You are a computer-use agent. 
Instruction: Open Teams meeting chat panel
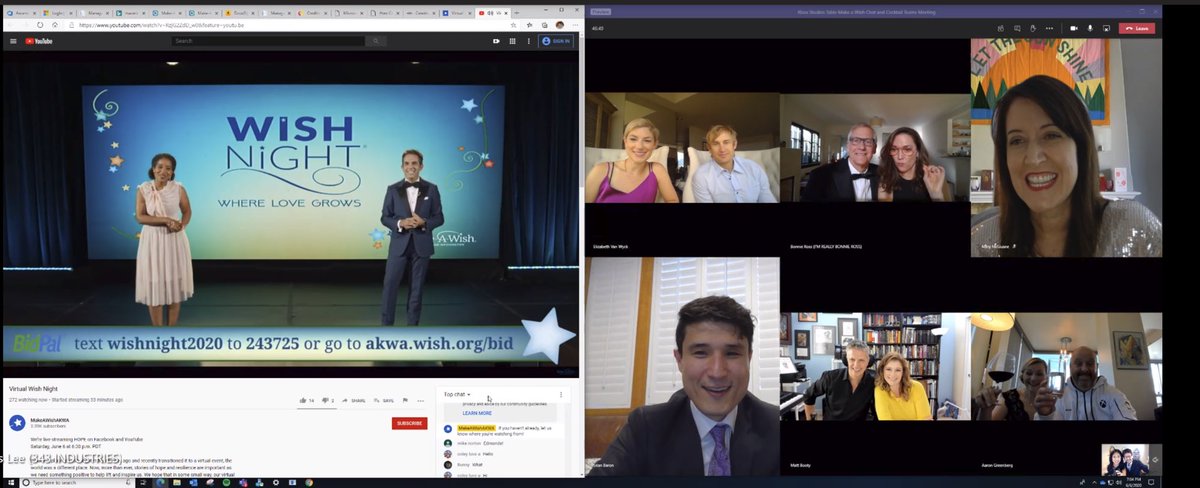[1017, 28]
